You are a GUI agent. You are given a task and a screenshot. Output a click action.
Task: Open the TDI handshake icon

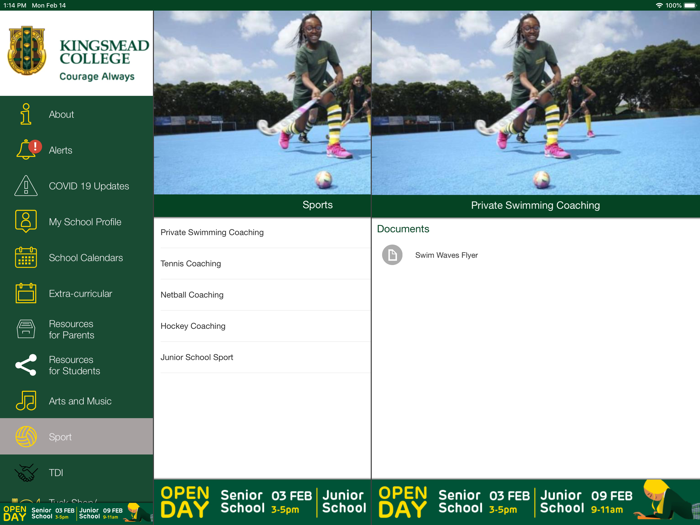point(26,473)
